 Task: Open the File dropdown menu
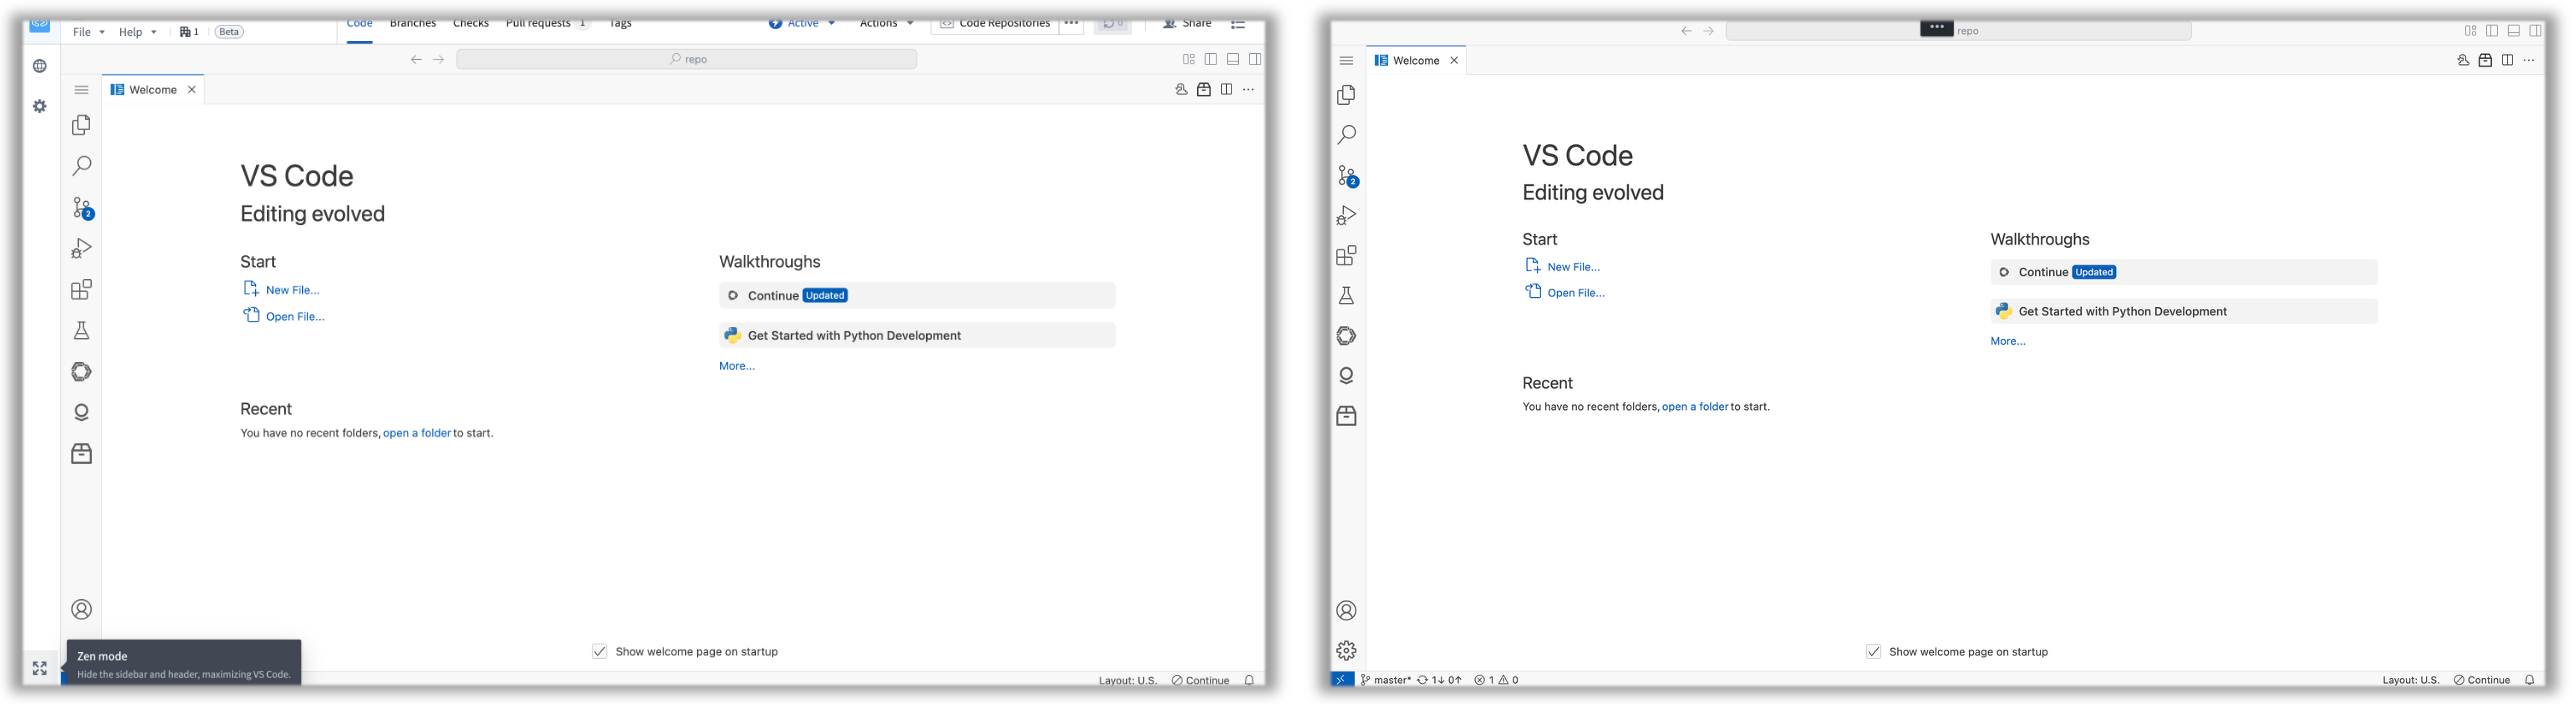point(89,32)
